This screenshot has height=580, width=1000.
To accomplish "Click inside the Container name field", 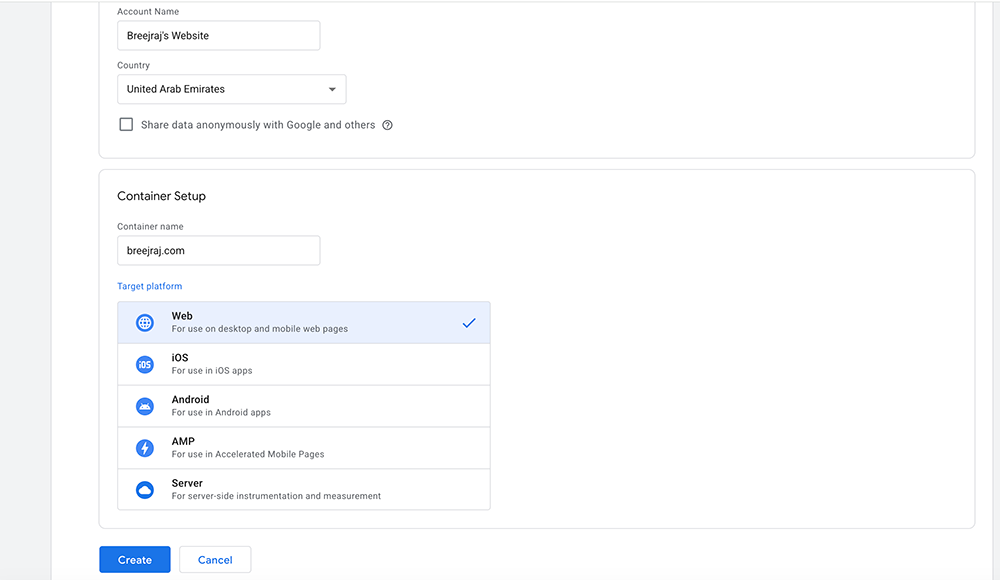I will (x=218, y=250).
